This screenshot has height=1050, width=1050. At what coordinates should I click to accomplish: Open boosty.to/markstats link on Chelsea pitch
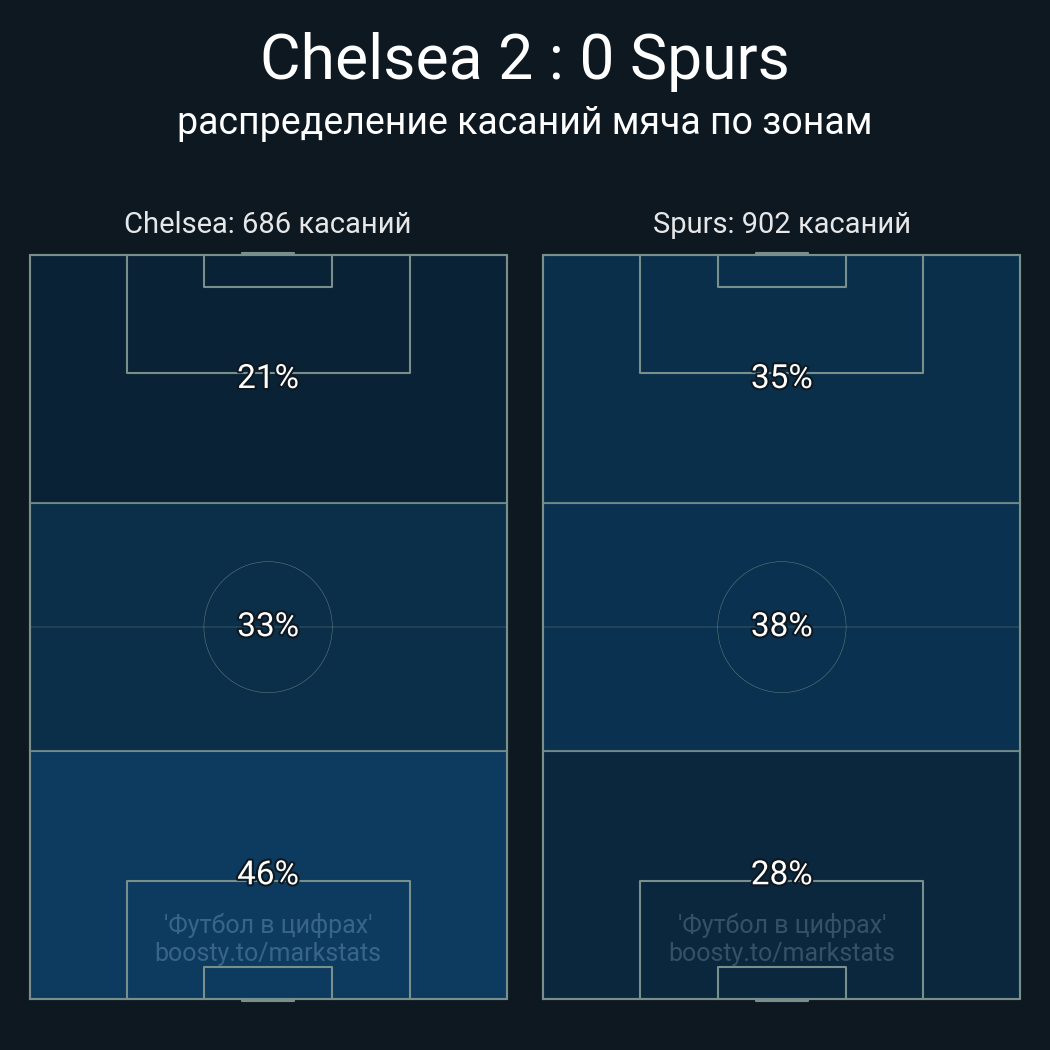tap(268, 952)
